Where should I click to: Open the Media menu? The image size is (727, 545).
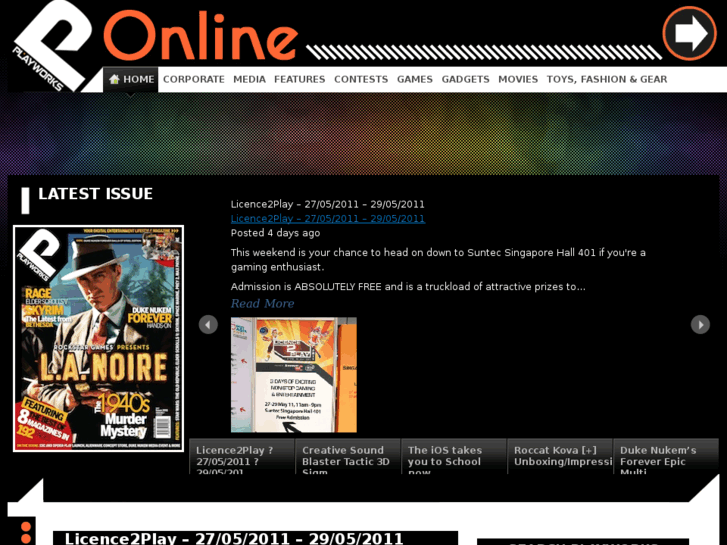coord(249,79)
